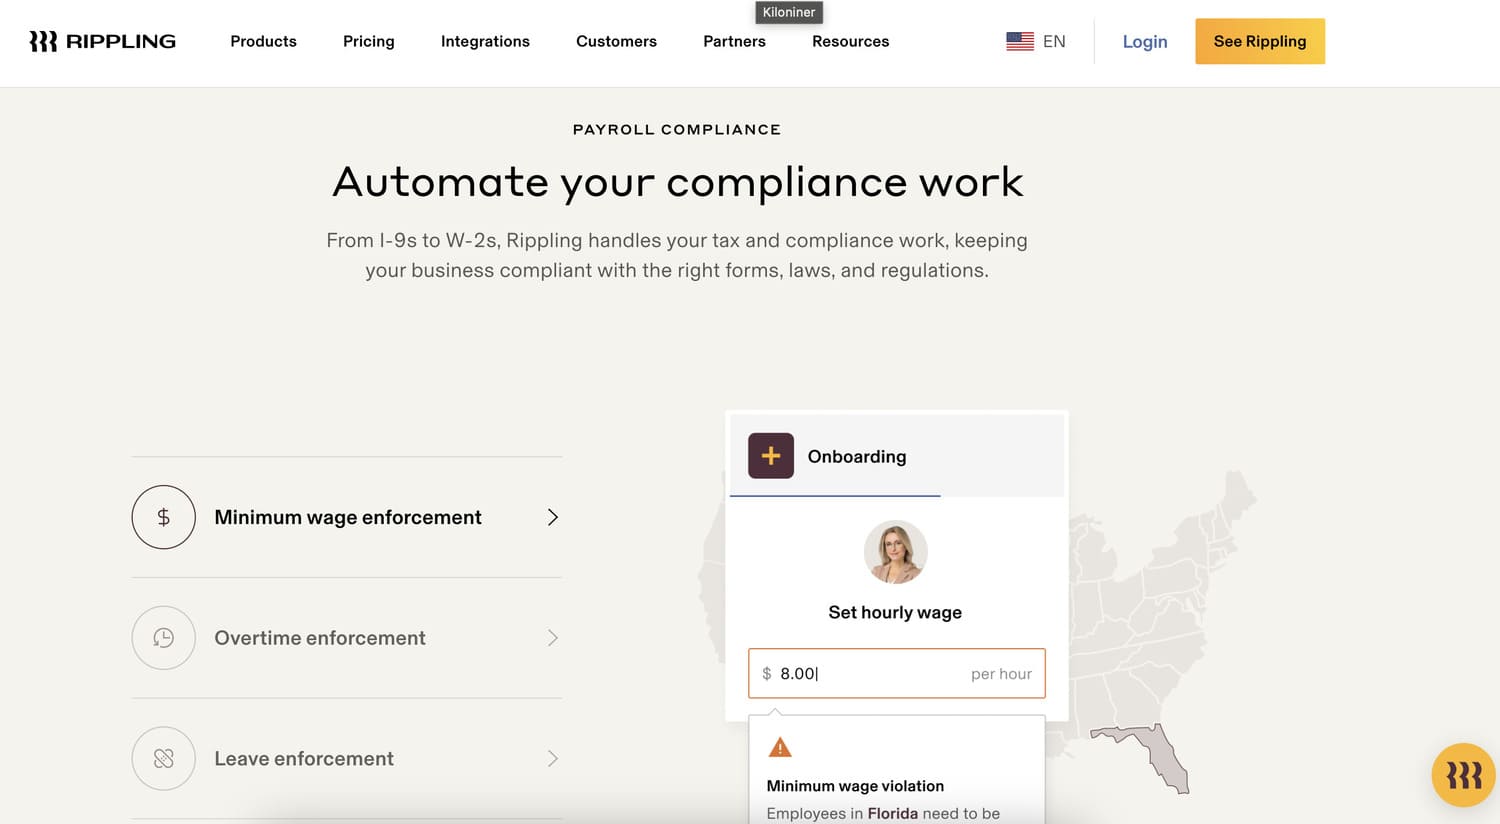Click the Login link
Image resolution: width=1500 pixels, height=824 pixels.
[1145, 41]
